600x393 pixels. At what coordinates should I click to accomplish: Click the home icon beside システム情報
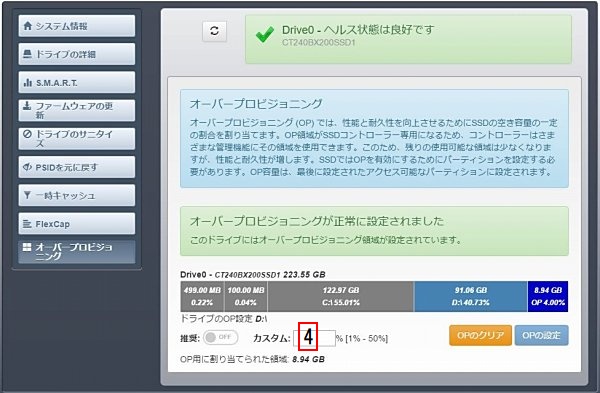point(28,26)
